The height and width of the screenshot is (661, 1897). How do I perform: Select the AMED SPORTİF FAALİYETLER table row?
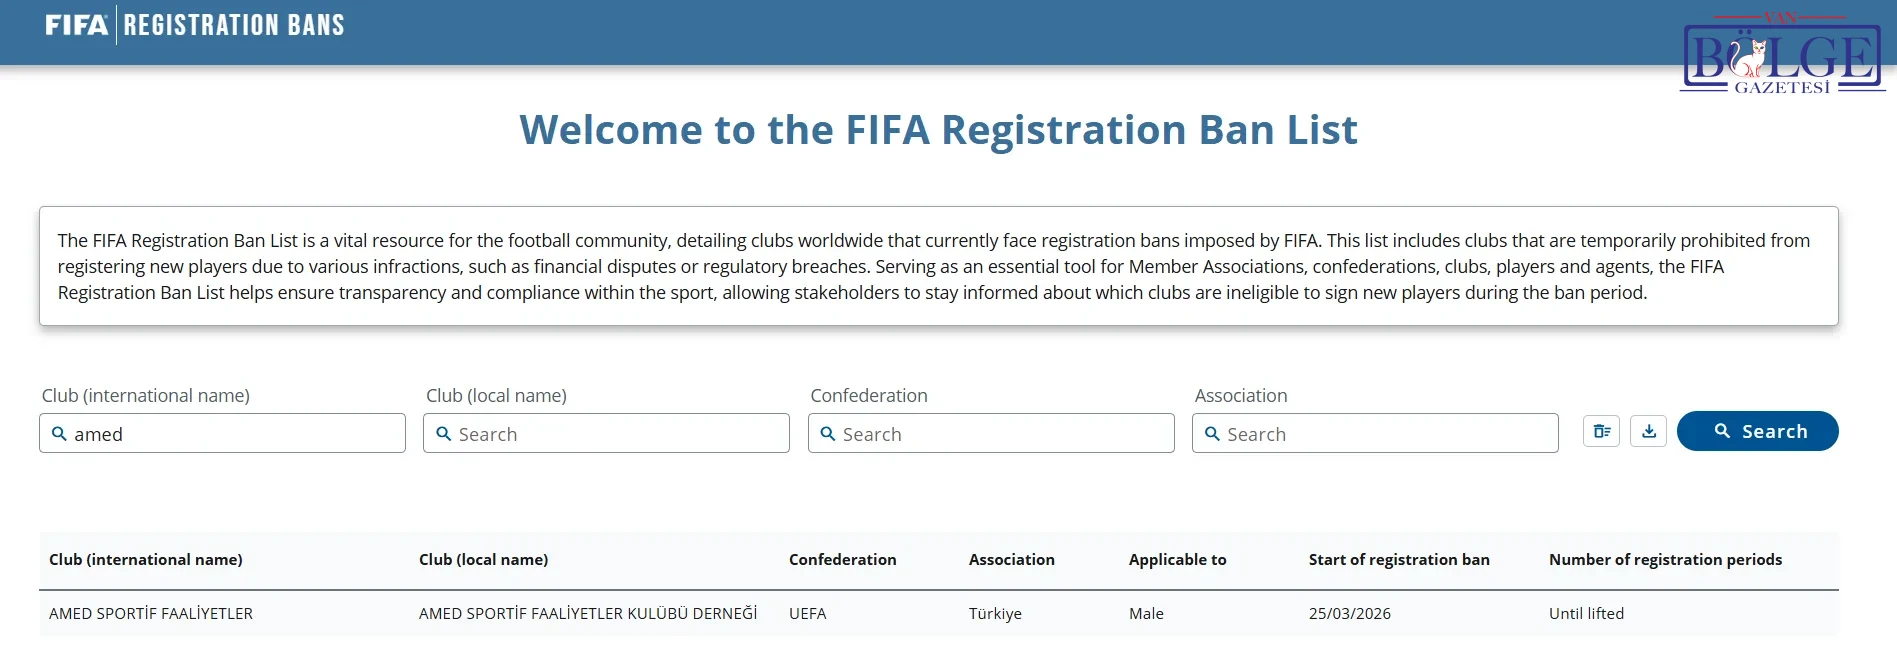[938, 613]
